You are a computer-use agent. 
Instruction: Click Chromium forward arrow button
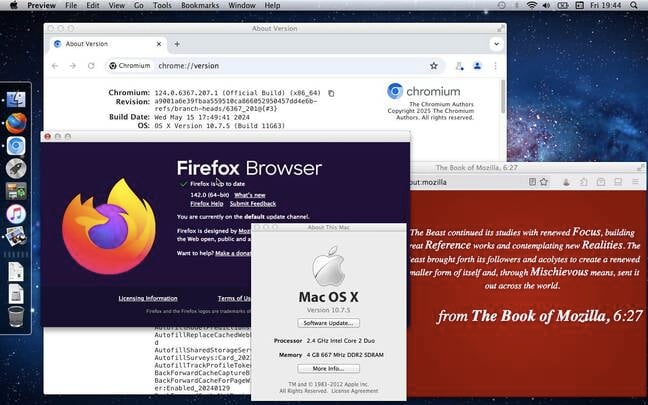tap(73, 66)
